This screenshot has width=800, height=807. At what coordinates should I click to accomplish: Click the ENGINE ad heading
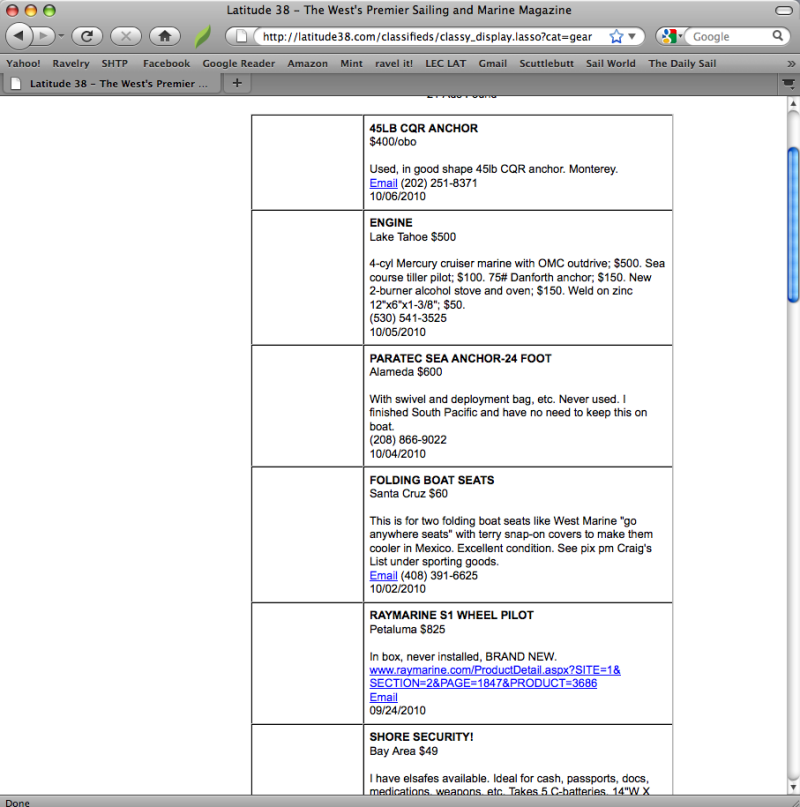tap(391, 223)
